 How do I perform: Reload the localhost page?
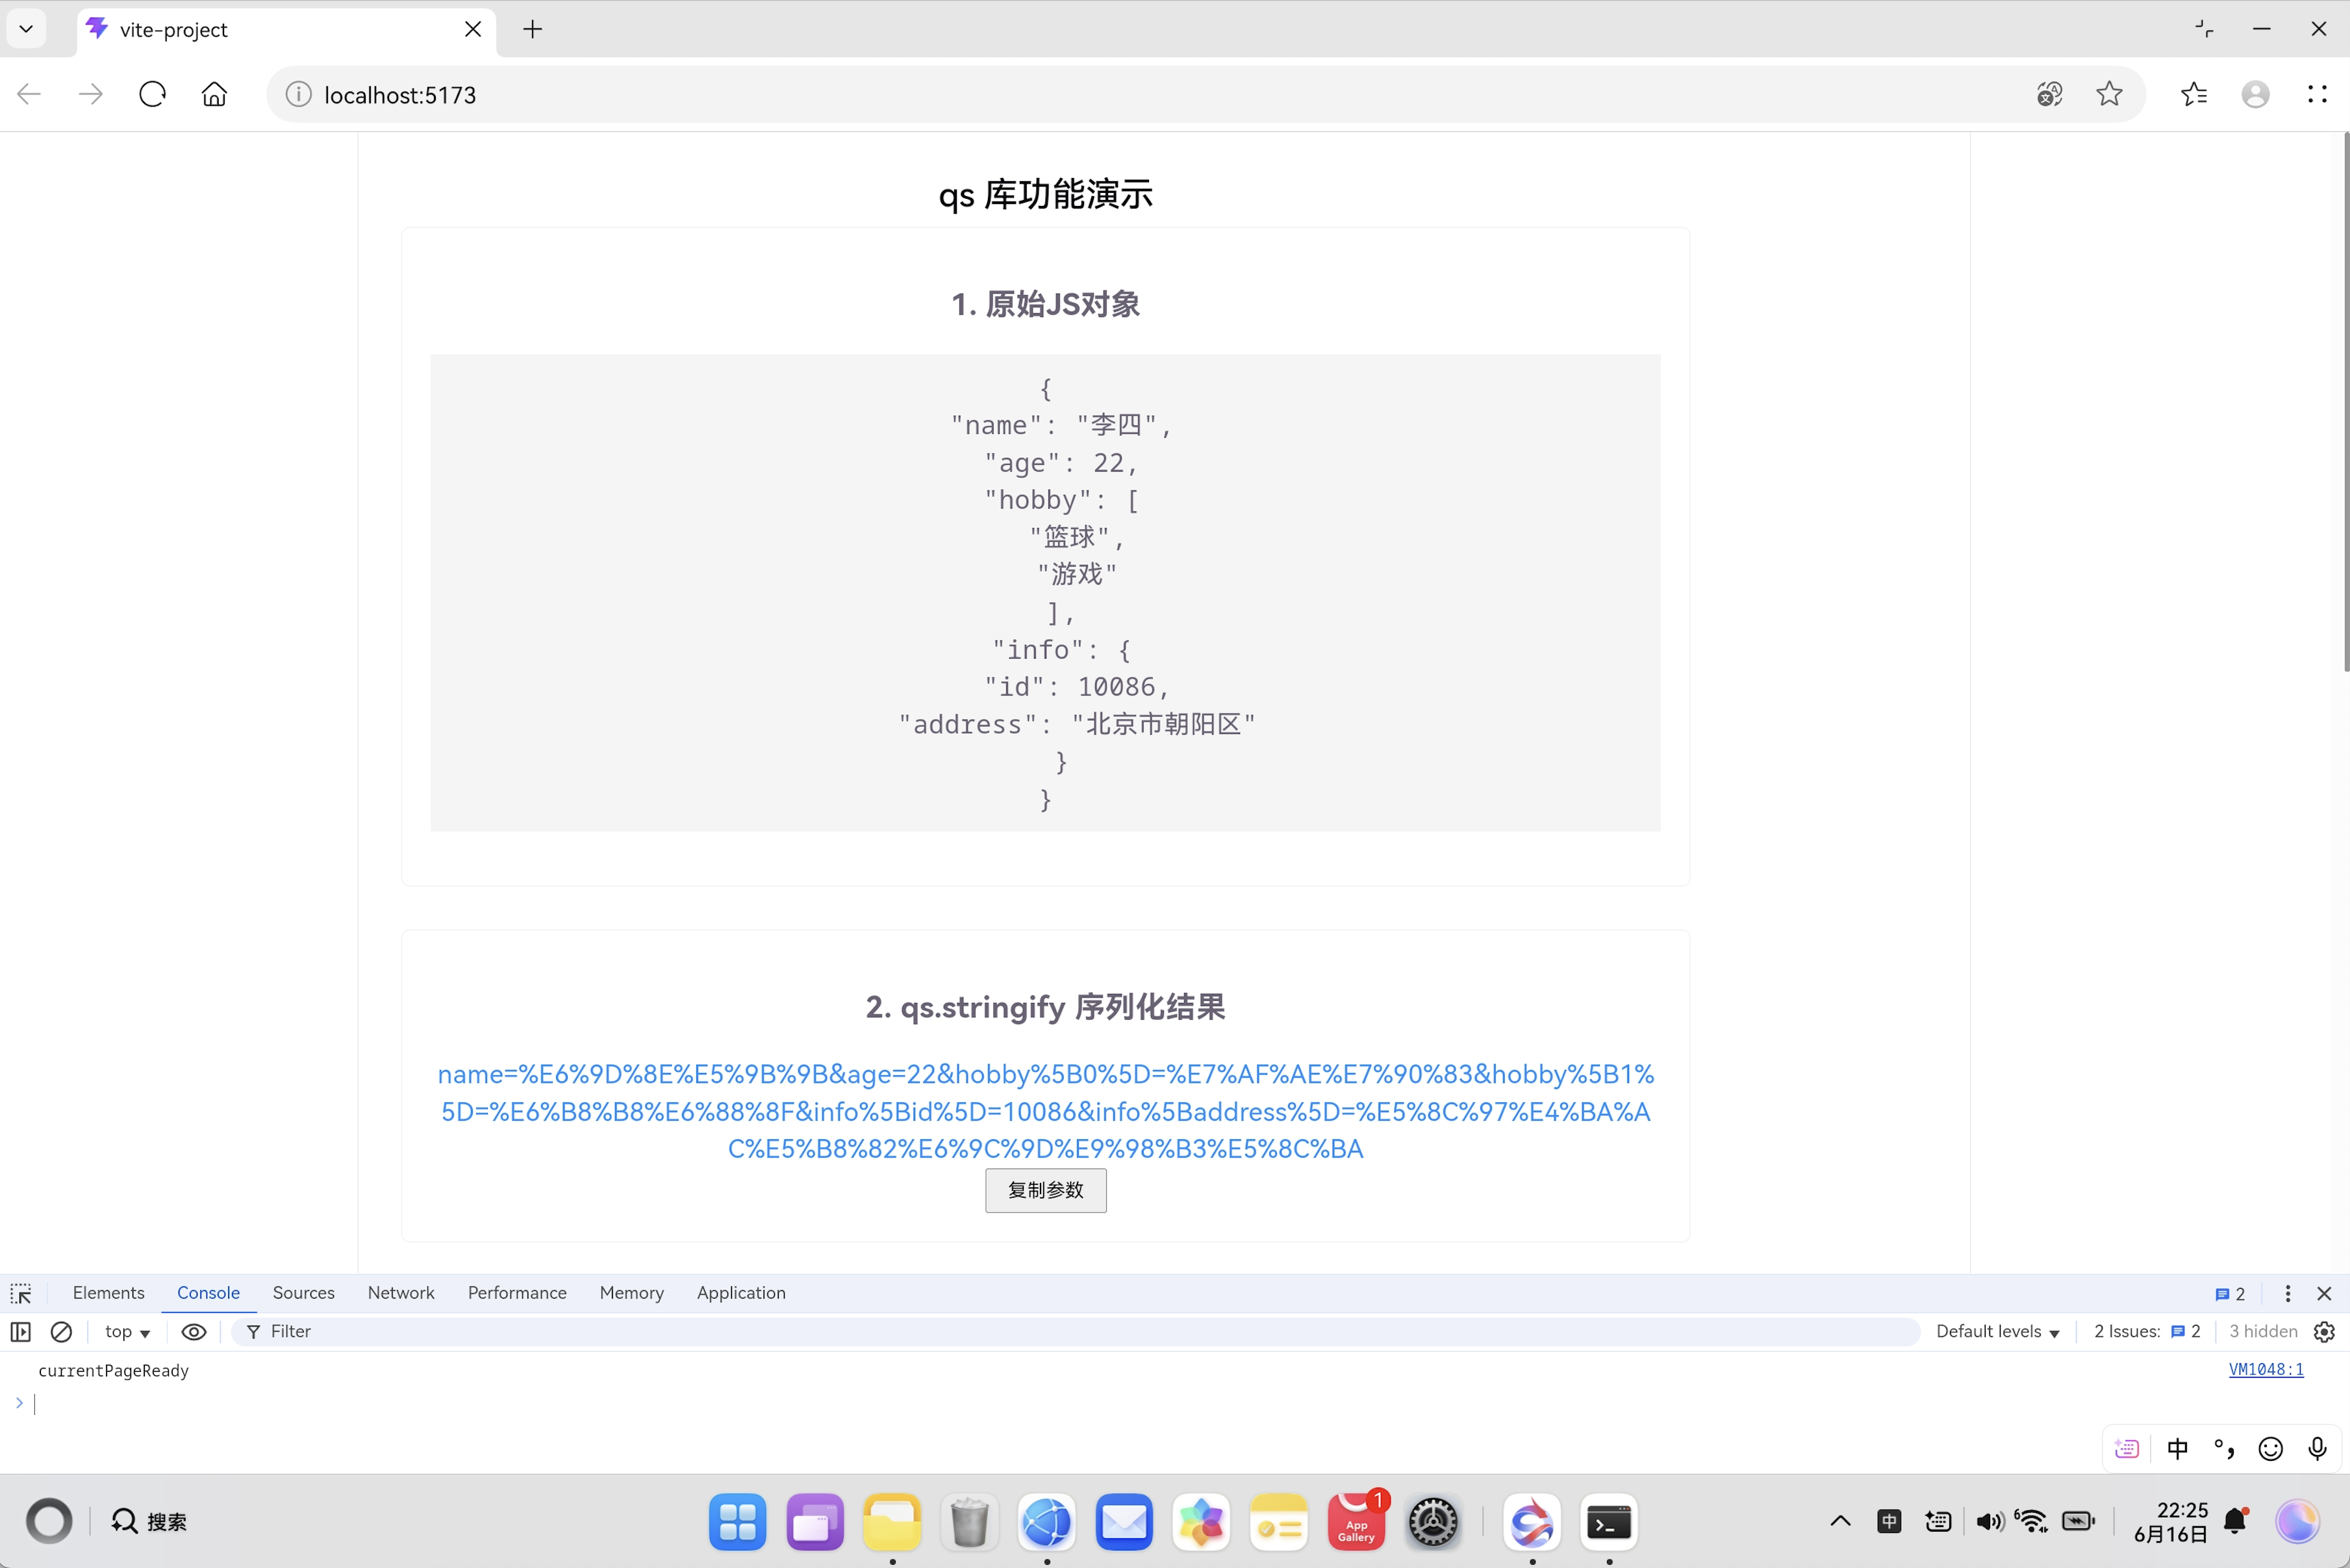click(152, 94)
